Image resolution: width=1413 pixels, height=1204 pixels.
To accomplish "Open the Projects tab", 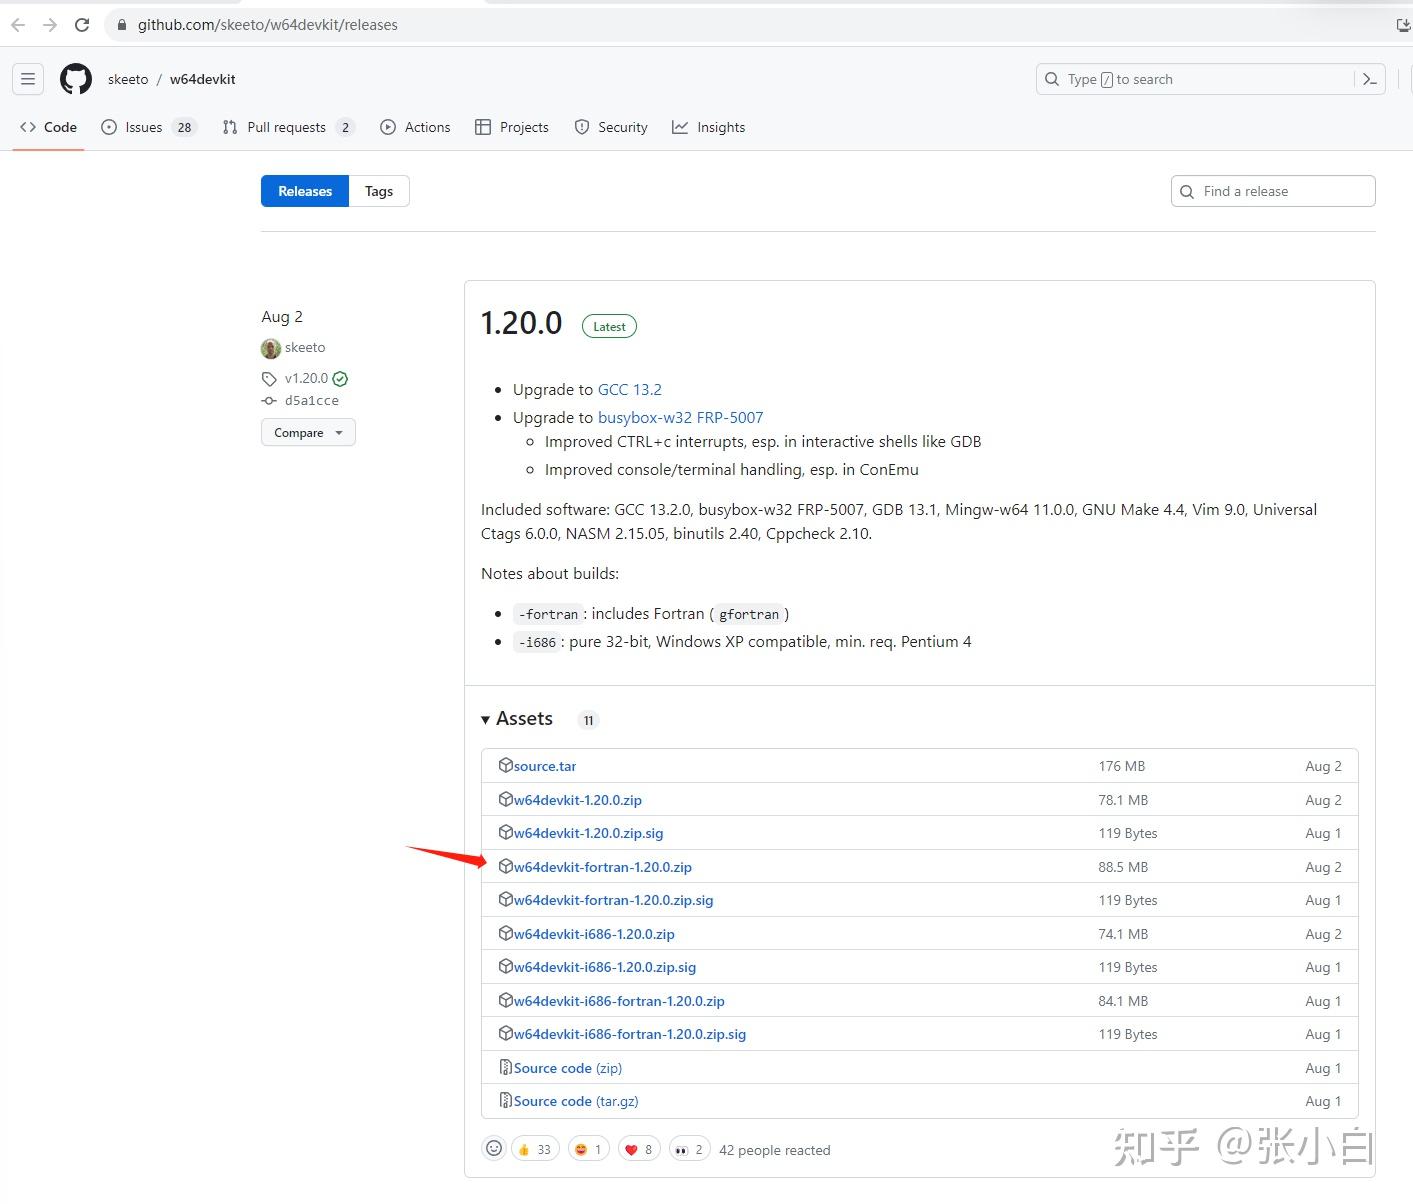I will tap(512, 127).
